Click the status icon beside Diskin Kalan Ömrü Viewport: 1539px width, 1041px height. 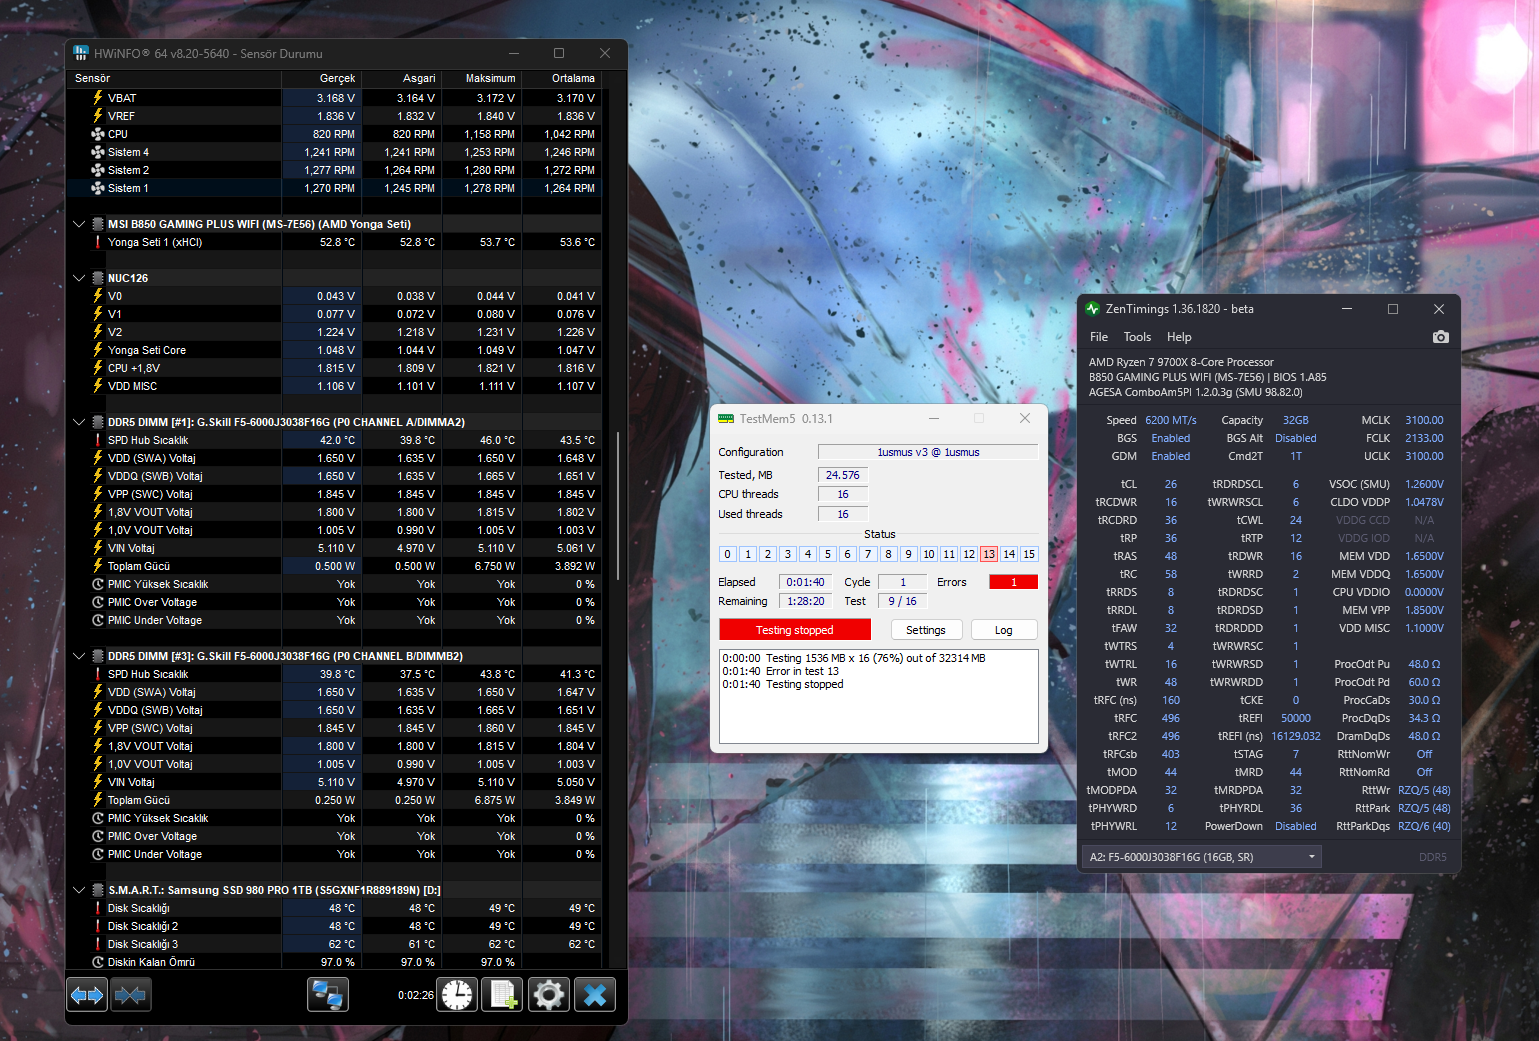pyautogui.click(x=98, y=962)
